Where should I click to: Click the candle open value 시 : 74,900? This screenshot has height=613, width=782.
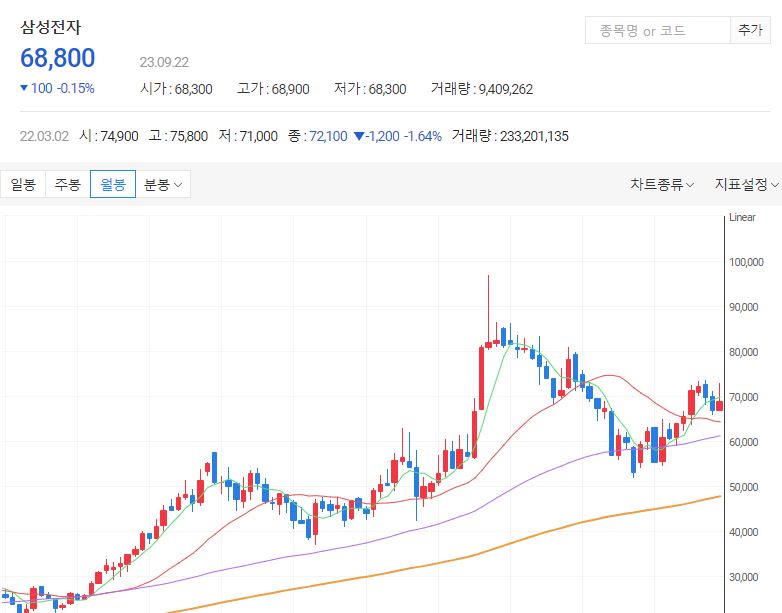pyautogui.click(x=109, y=136)
